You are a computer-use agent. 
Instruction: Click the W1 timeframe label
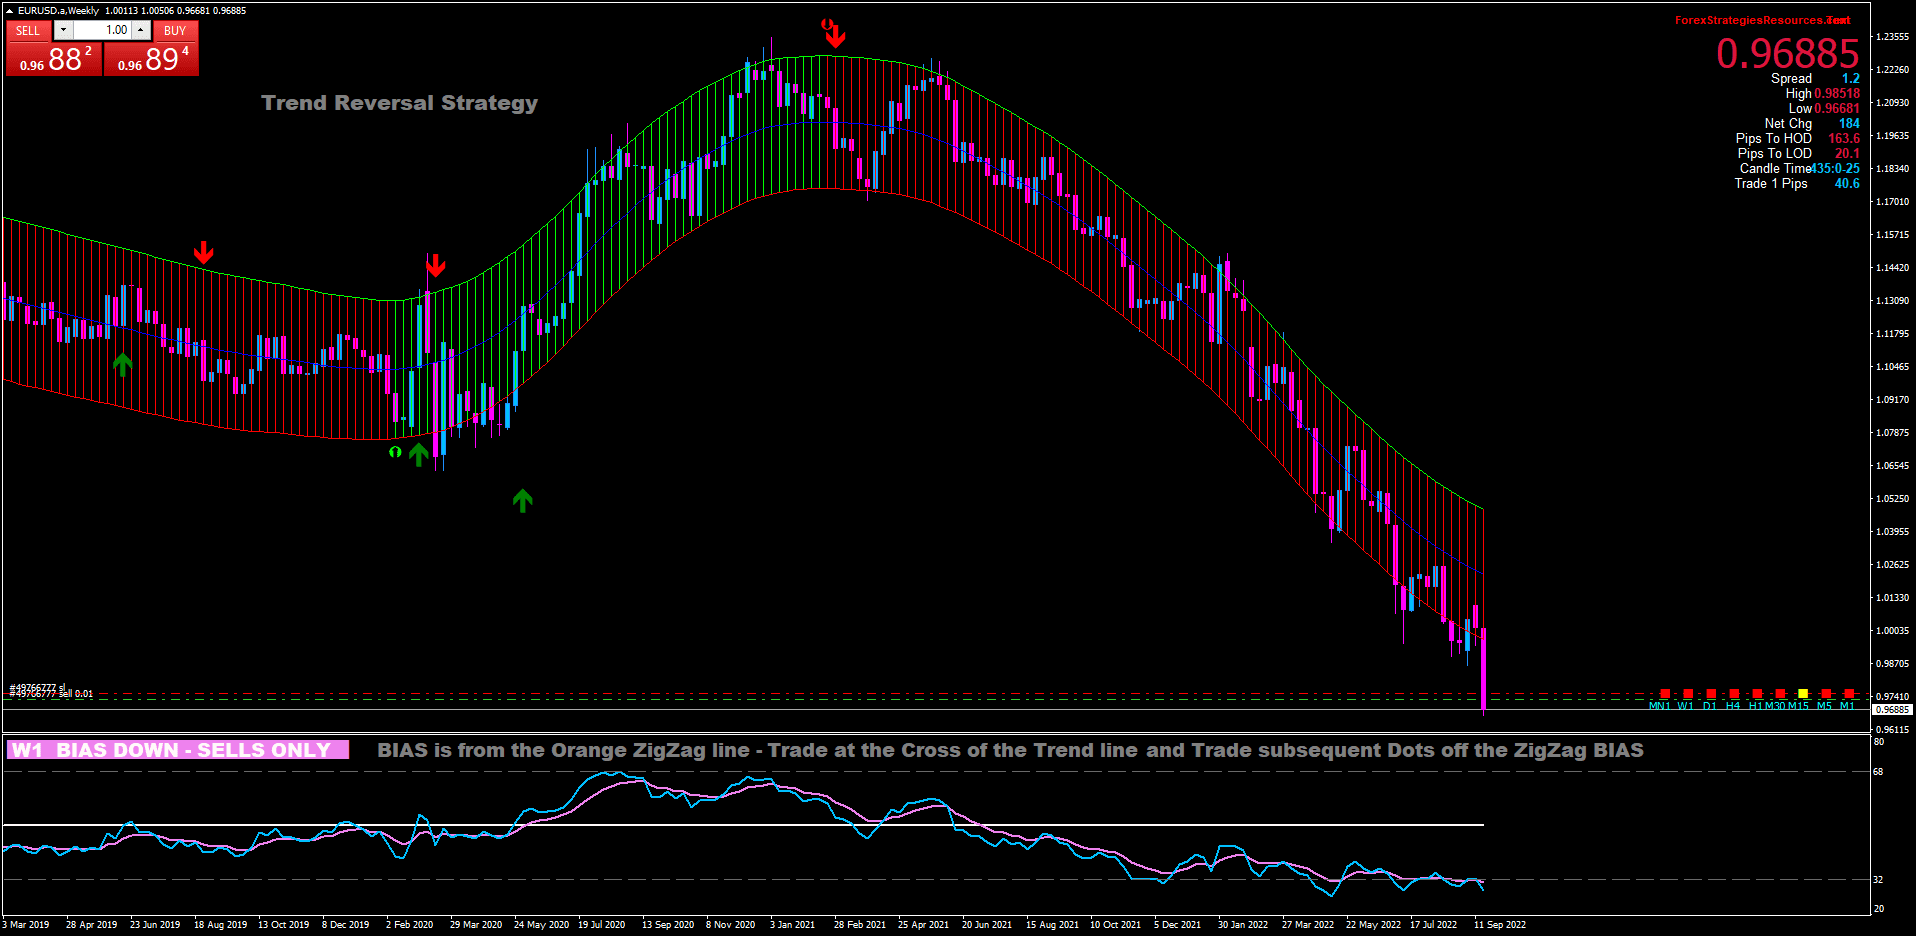coord(1686,706)
